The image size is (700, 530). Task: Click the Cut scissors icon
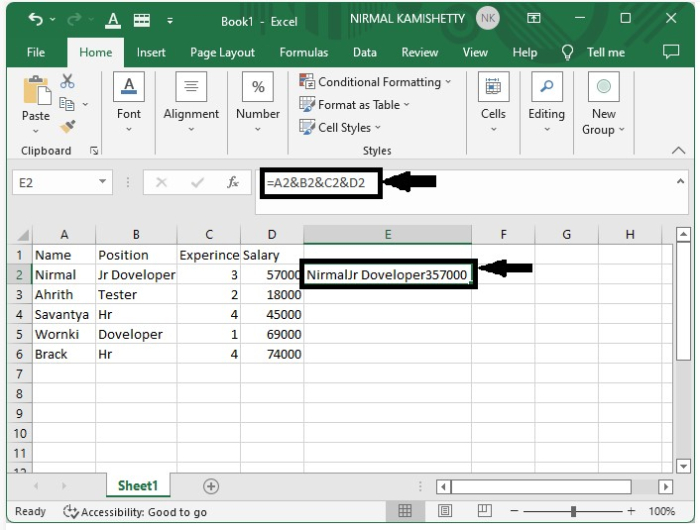(68, 82)
